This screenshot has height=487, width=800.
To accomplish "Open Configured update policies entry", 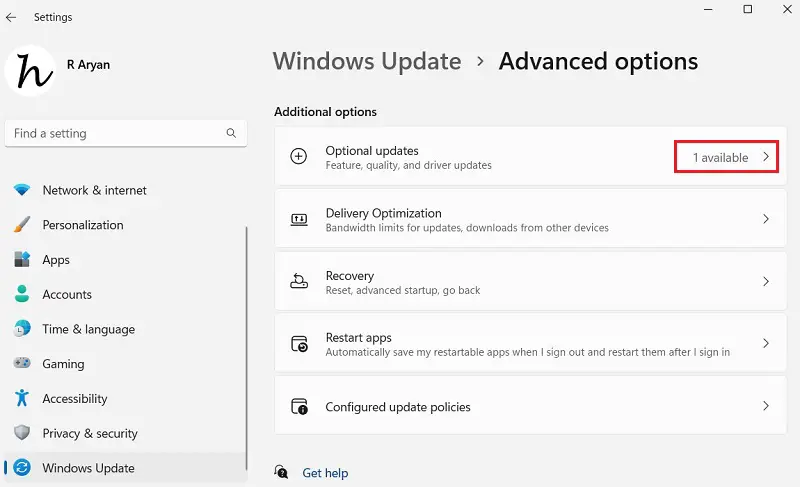I will coord(397,407).
